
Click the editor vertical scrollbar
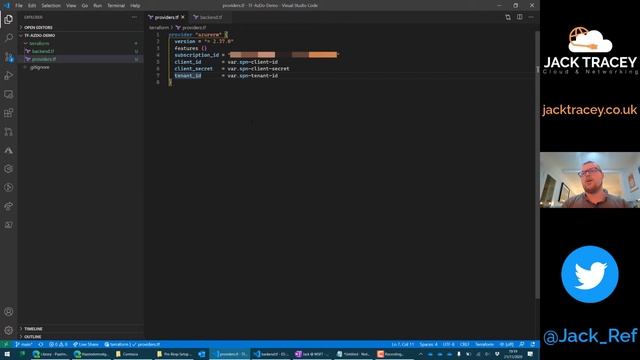(x=537, y=163)
